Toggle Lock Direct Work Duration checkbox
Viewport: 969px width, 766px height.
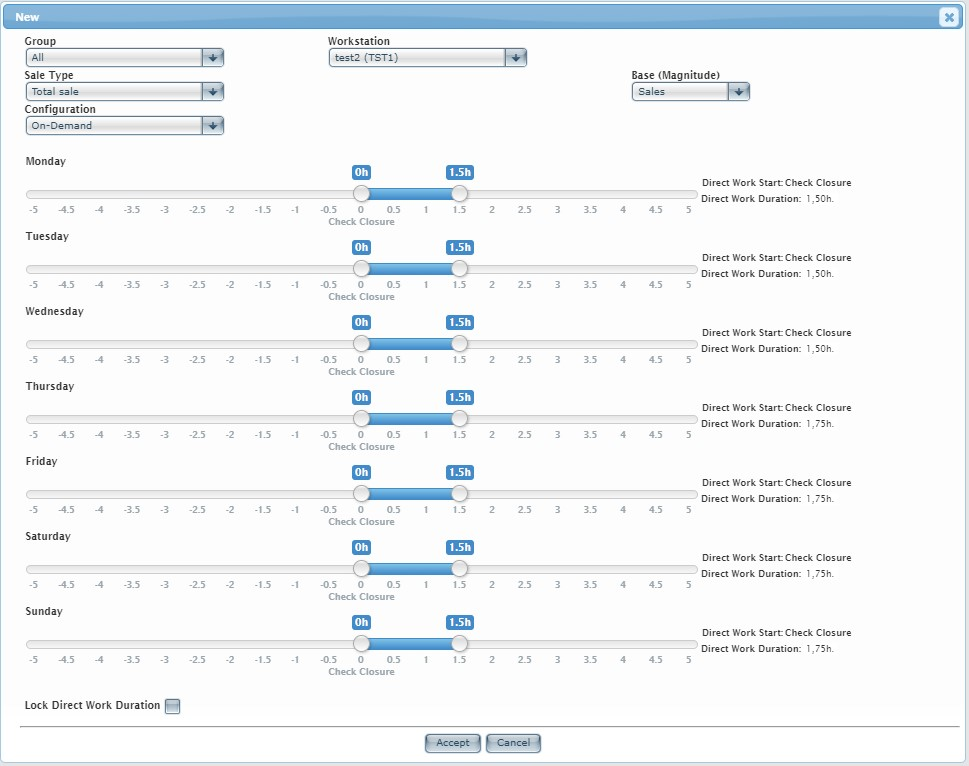click(x=172, y=707)
